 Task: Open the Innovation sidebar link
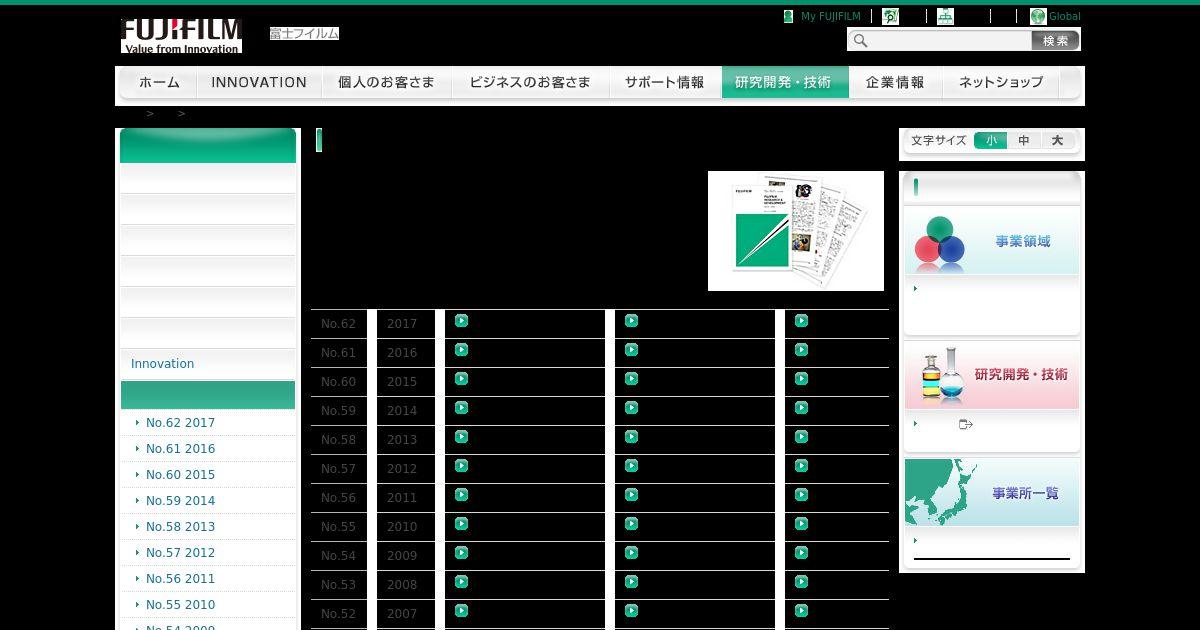click(162, 364)
